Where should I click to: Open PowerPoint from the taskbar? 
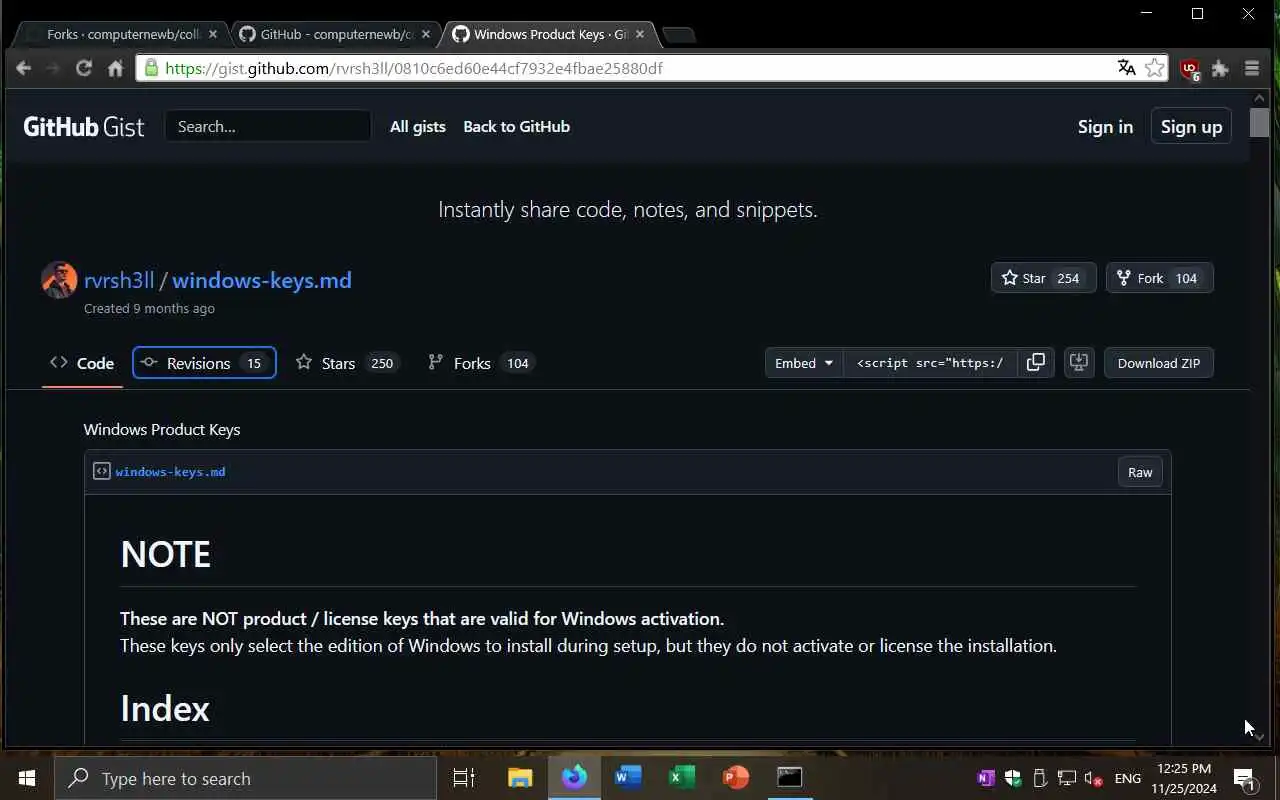click(736, 778)
